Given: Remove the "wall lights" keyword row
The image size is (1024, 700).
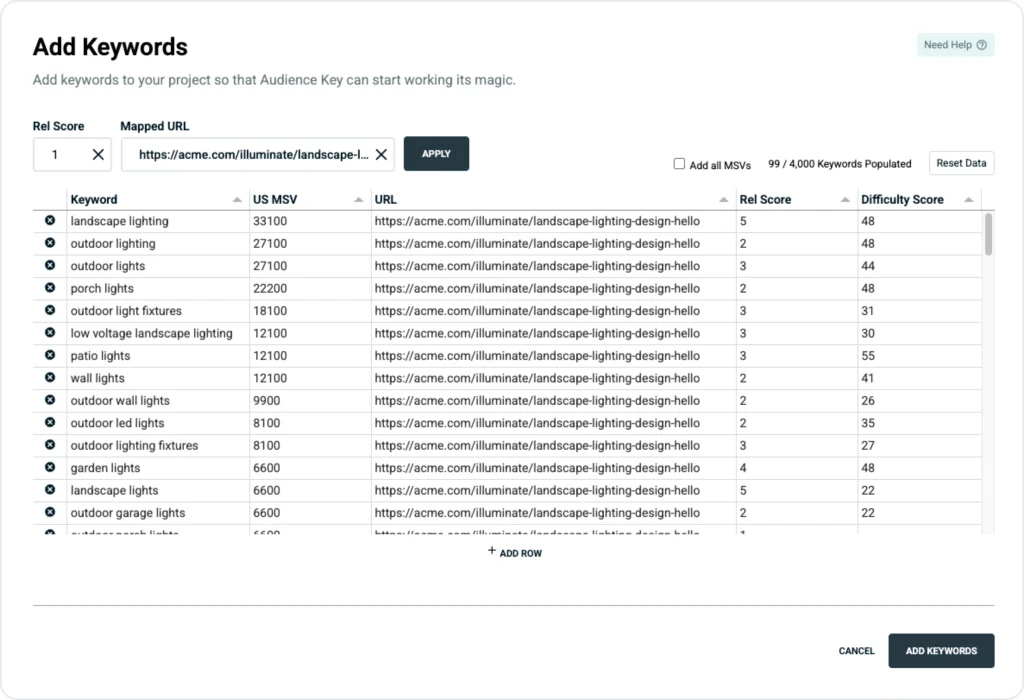Looking at the screenshot, I should click(49, 378).
